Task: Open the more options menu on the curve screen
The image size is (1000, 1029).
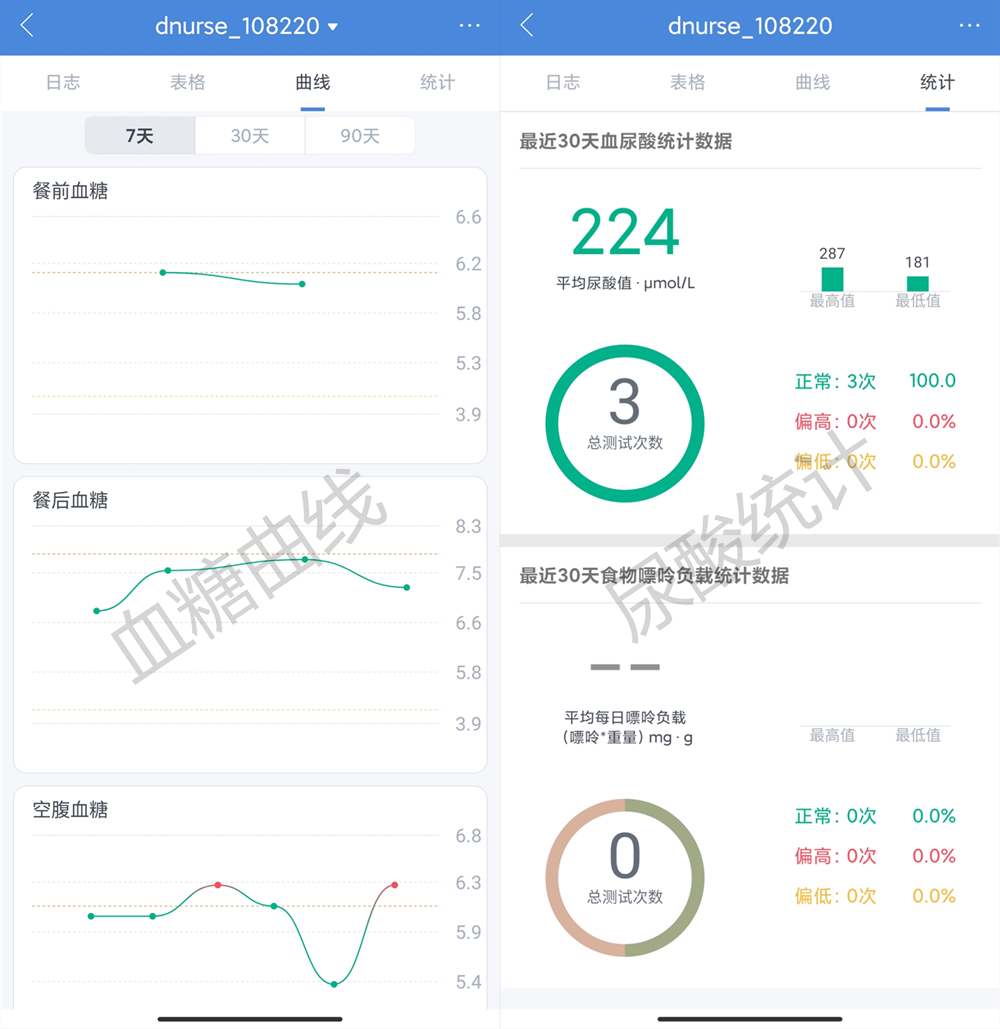Action: tap(470, 27)
